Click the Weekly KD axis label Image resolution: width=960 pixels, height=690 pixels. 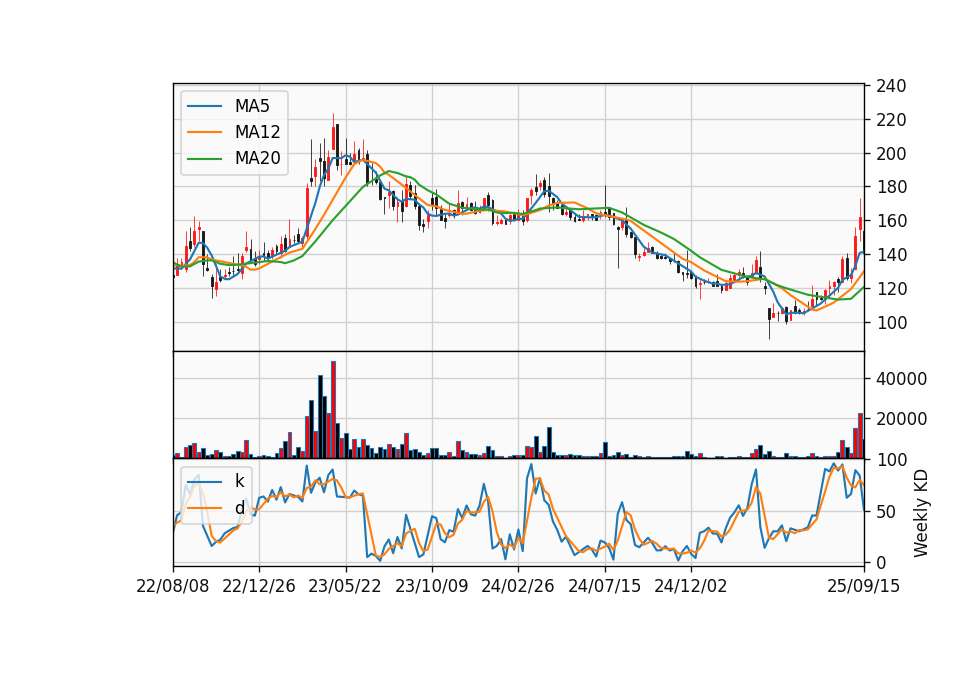(920, 513)
